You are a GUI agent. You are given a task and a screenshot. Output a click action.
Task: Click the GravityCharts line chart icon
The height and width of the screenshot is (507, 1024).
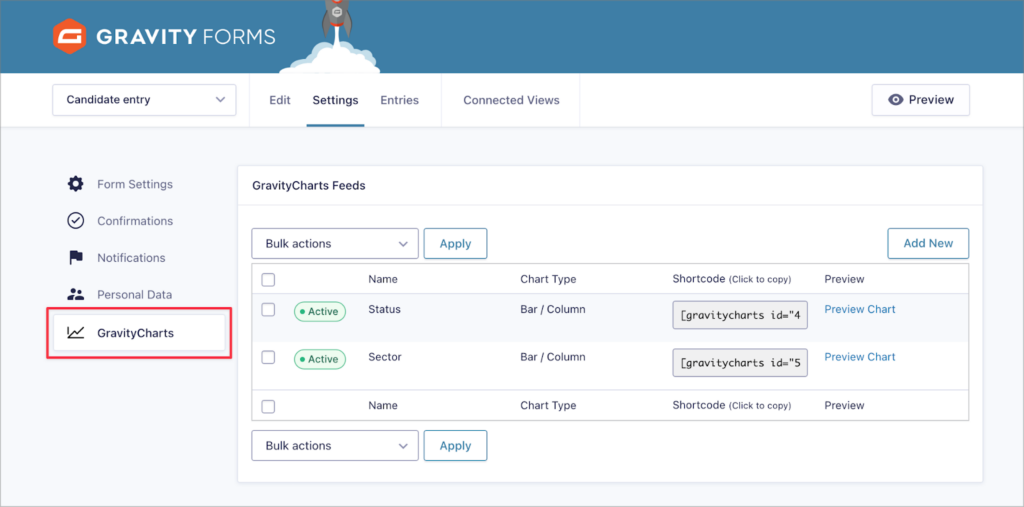[x=75, y=333]
